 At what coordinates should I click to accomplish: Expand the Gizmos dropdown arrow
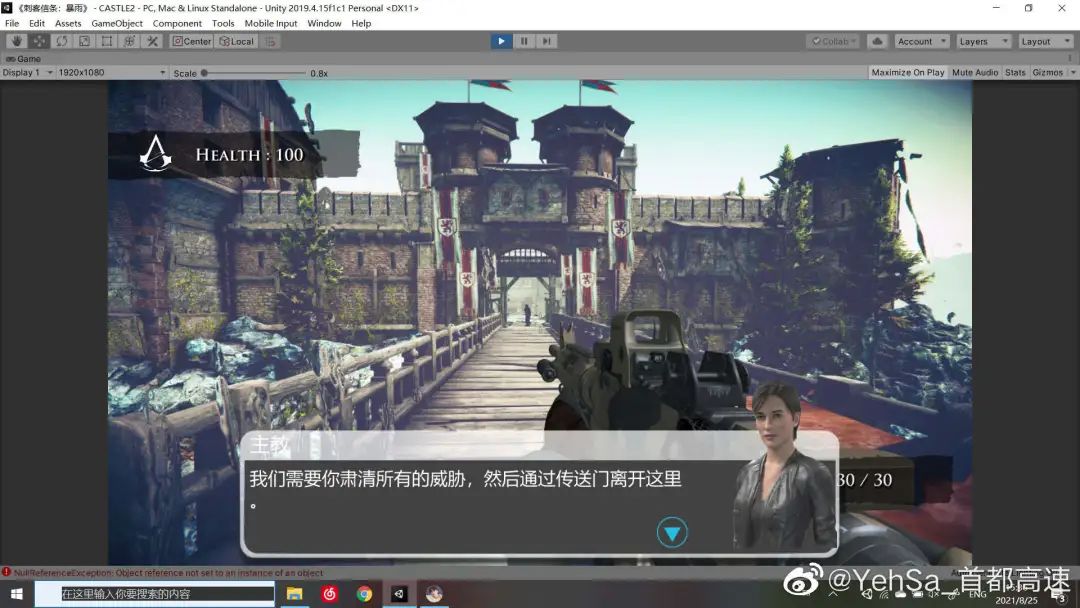point(1073,72)
